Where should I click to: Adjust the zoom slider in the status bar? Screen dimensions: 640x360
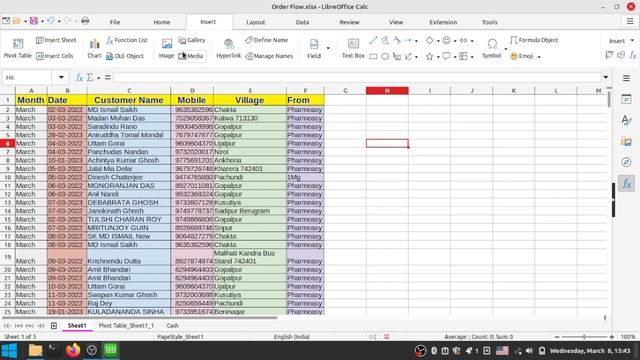(x=584, y=337)
